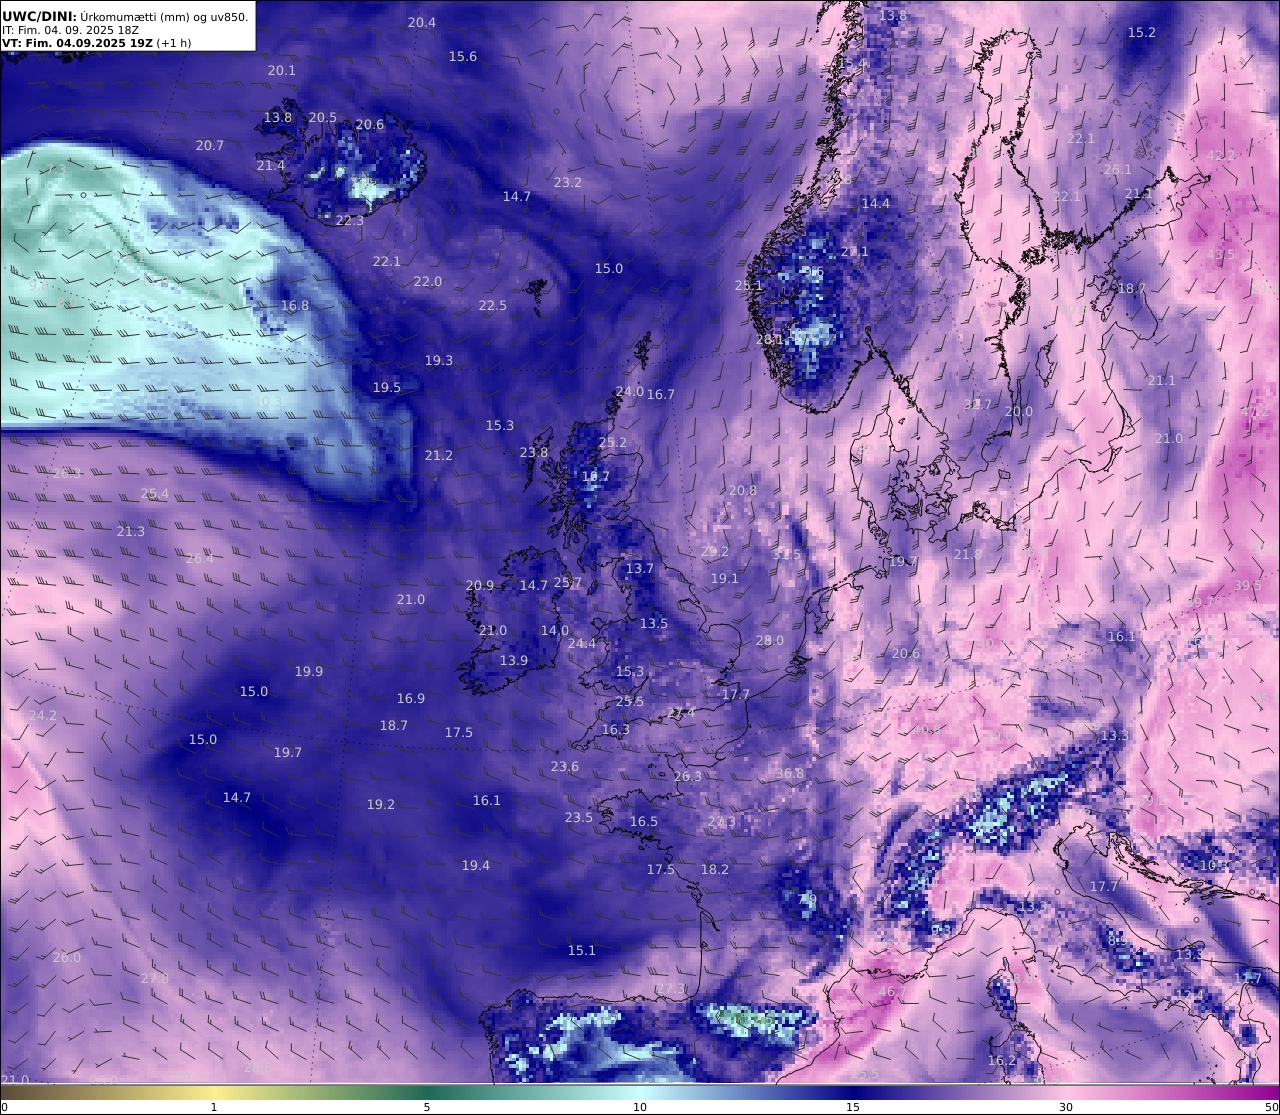Viewport: 1280px width, 1115px height.
Task: Click the 25.7 value label
Action: click(568, 582)
